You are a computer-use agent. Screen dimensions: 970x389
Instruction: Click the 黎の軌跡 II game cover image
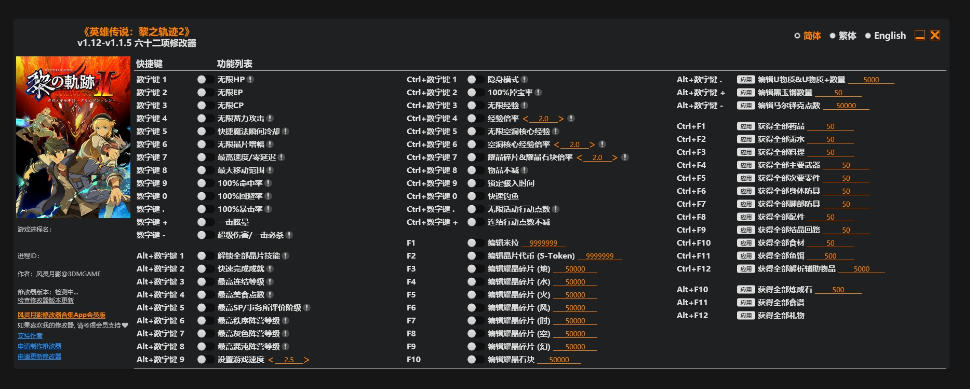pyautogui.click(x=73, y=137)
